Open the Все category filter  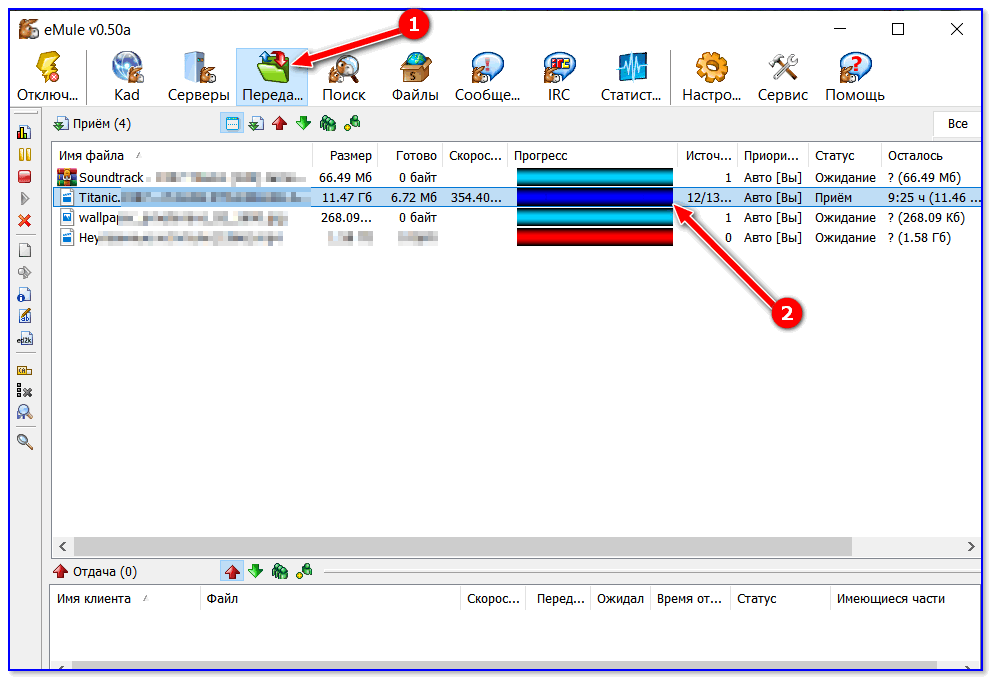tap(957, 124)
